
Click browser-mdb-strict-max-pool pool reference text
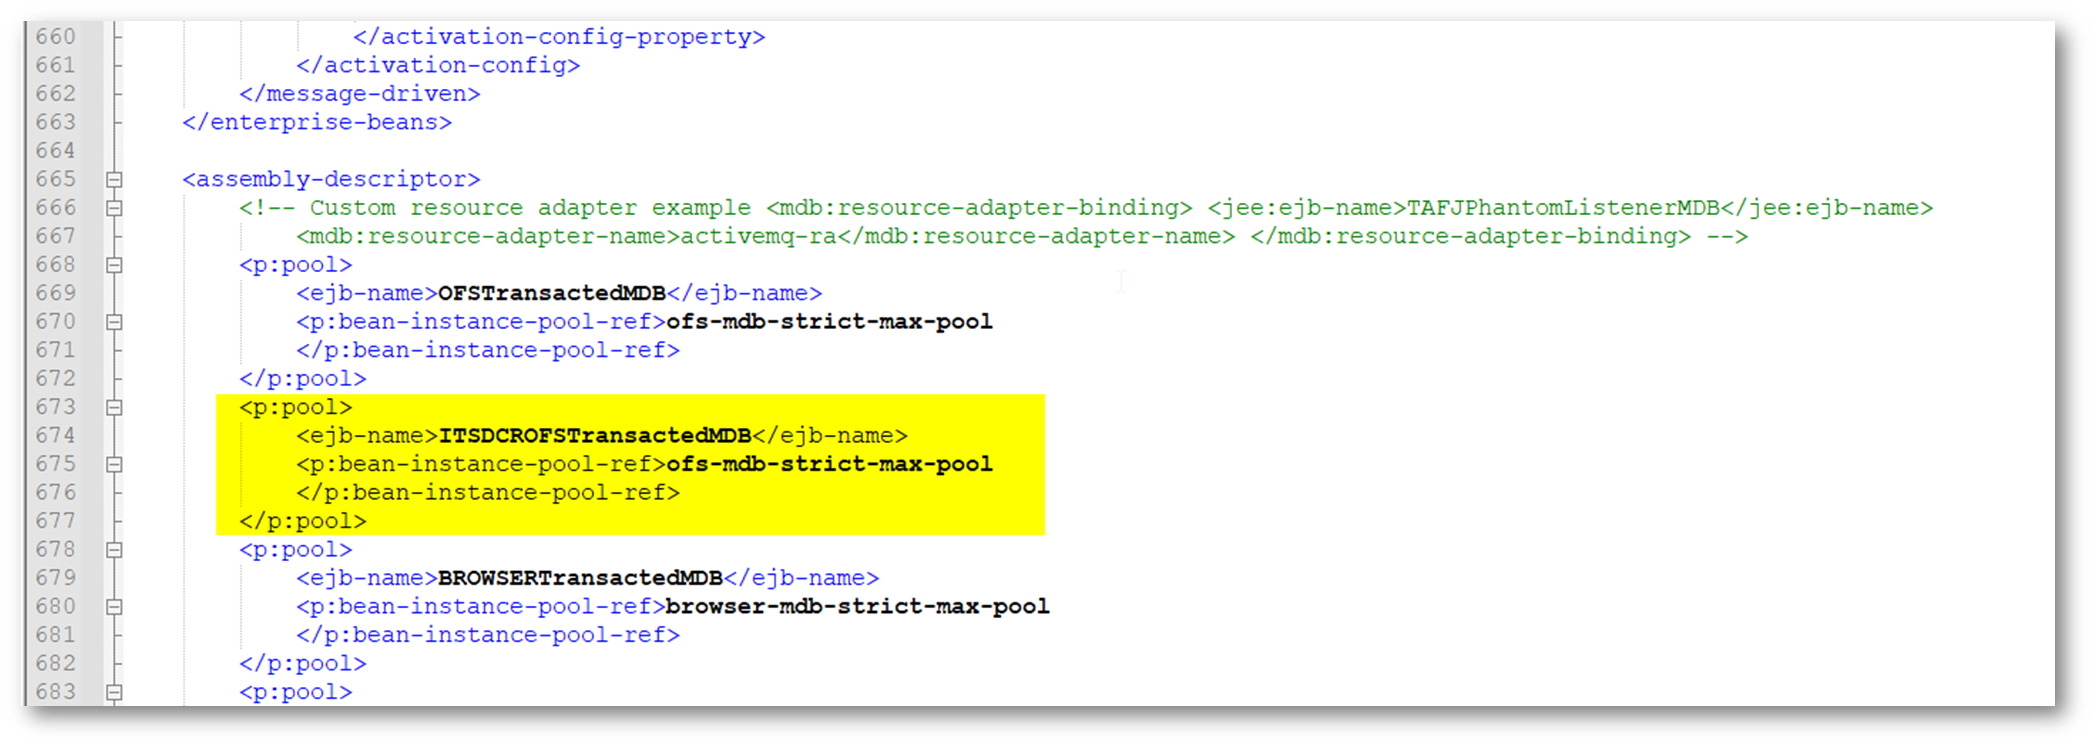tap(857, 607)
